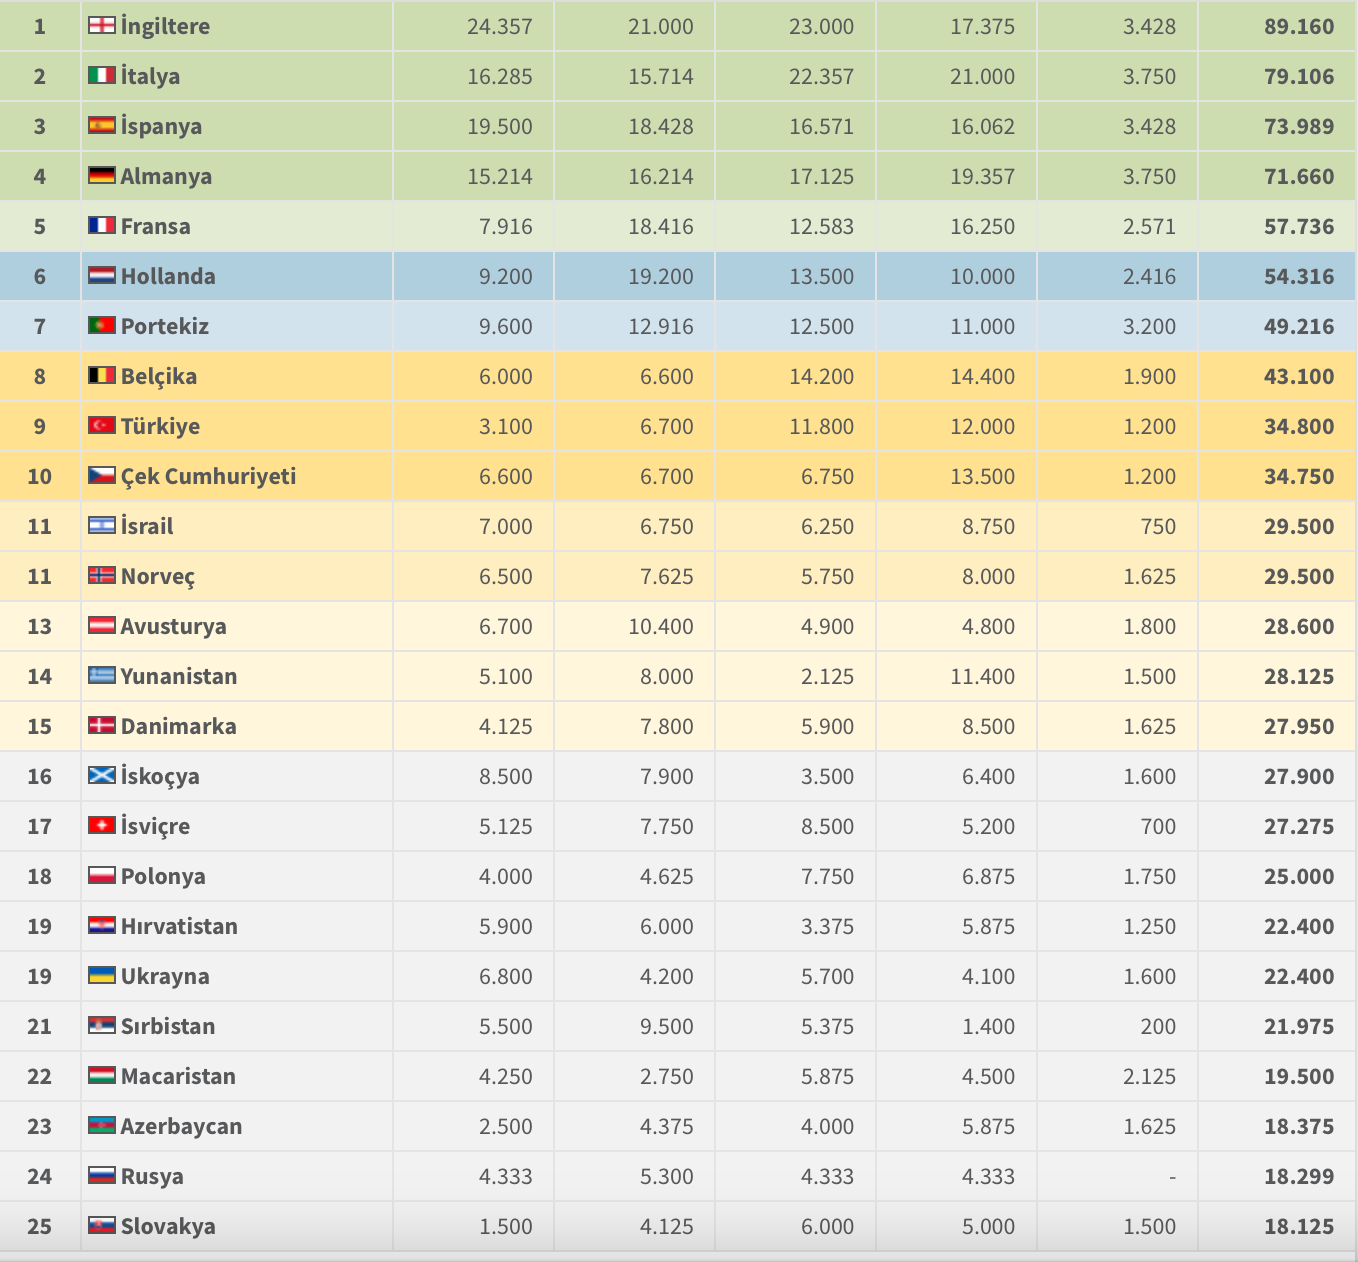Click the total score 73.989
The image size is (1358, 1262).
coord(1299,126)
